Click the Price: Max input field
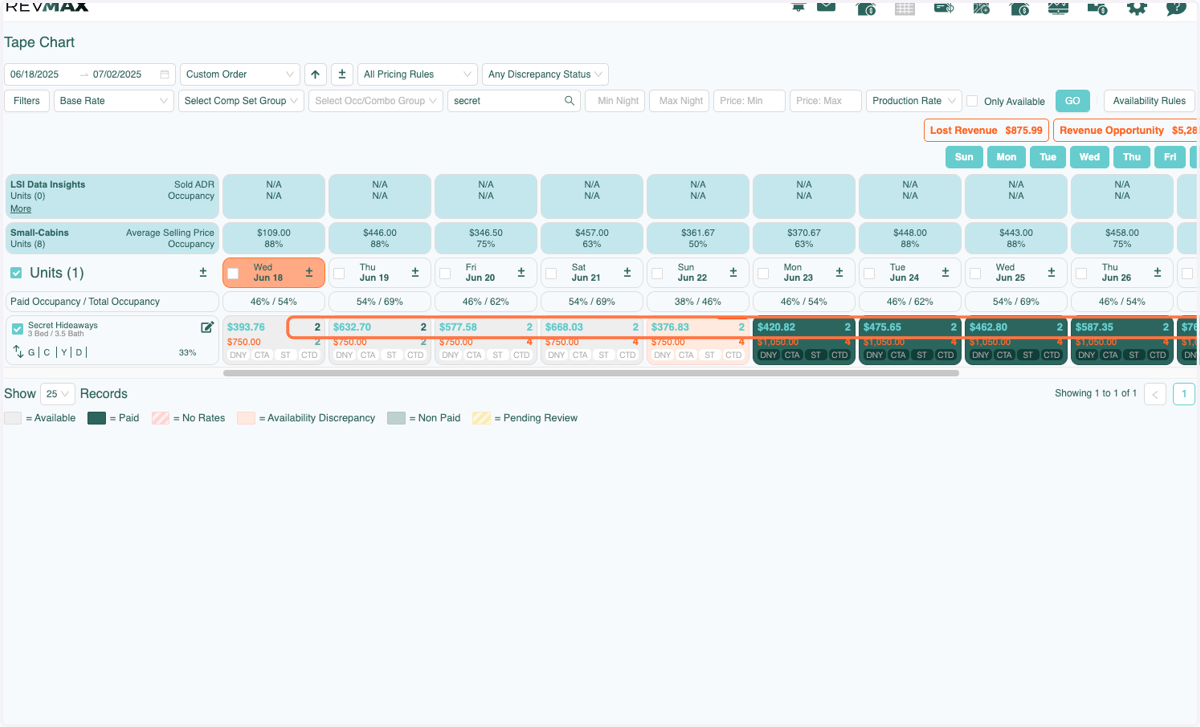The height and width of the screenshot is (727, 1200). pyautogui.click(x=825, y=101)
